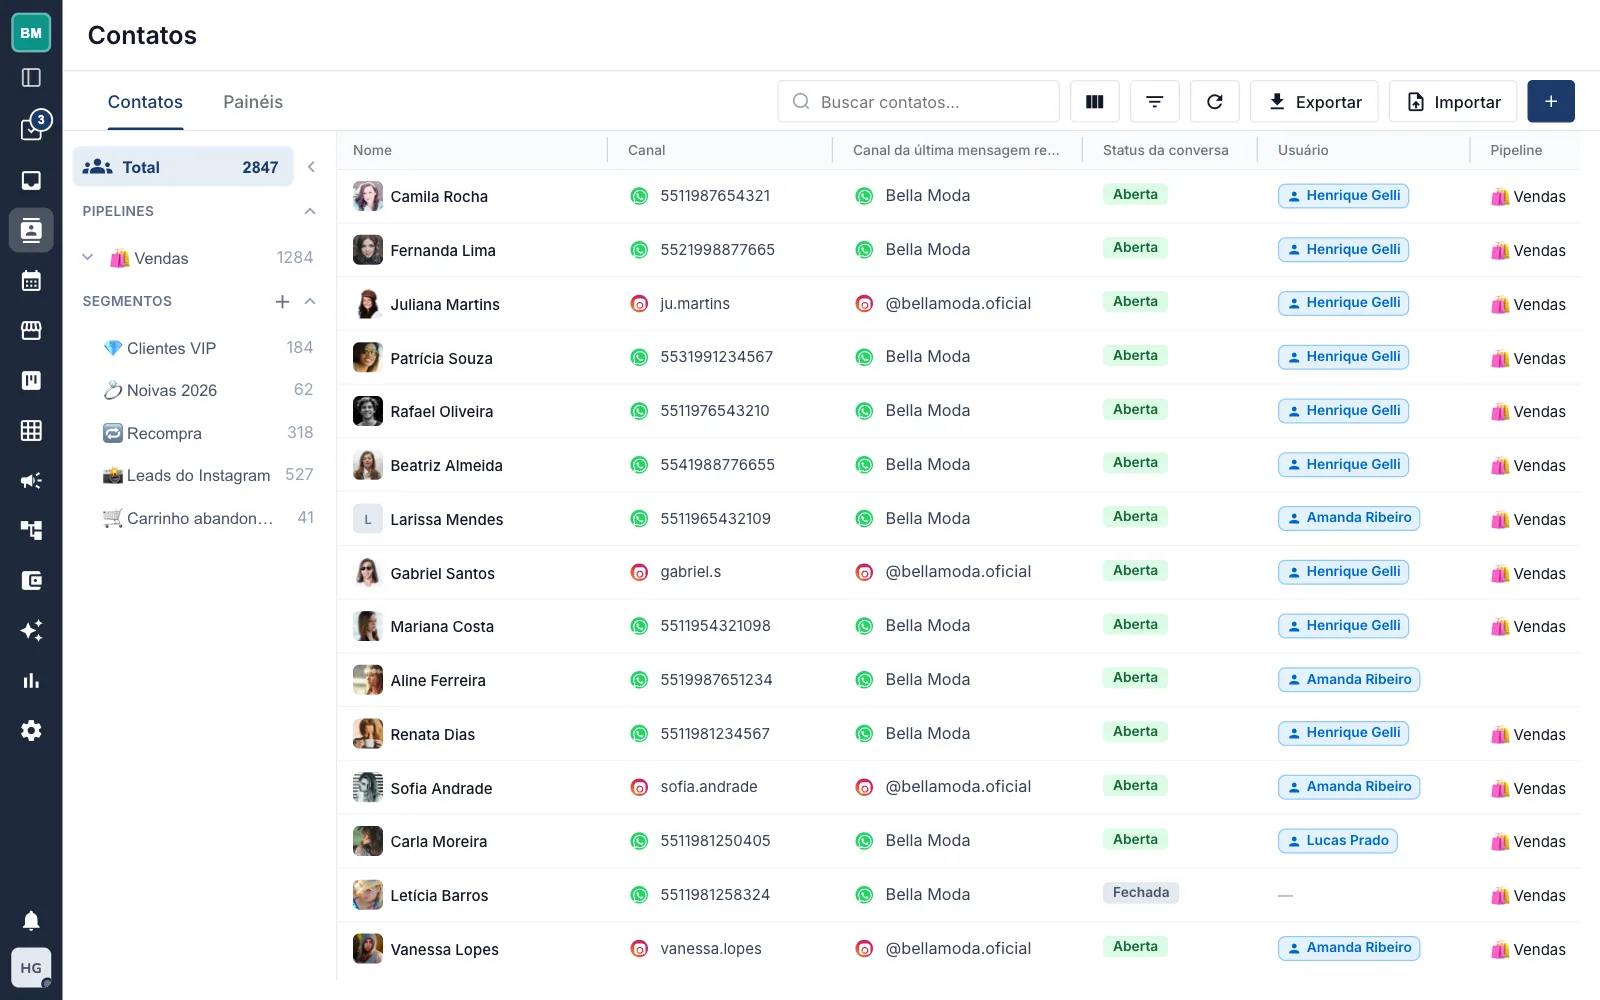Add a new segment

point(282,301)
